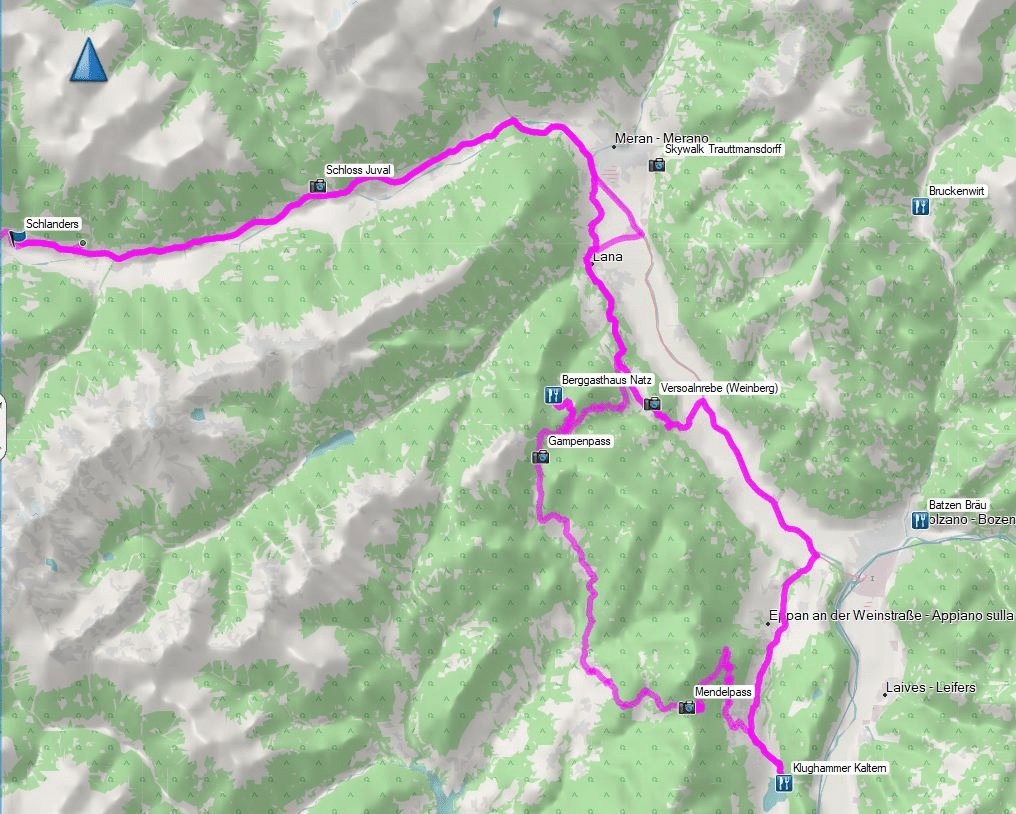Click the Schloss Juval waypoint label
The image size is (1016, 814).
pos(358,170)
